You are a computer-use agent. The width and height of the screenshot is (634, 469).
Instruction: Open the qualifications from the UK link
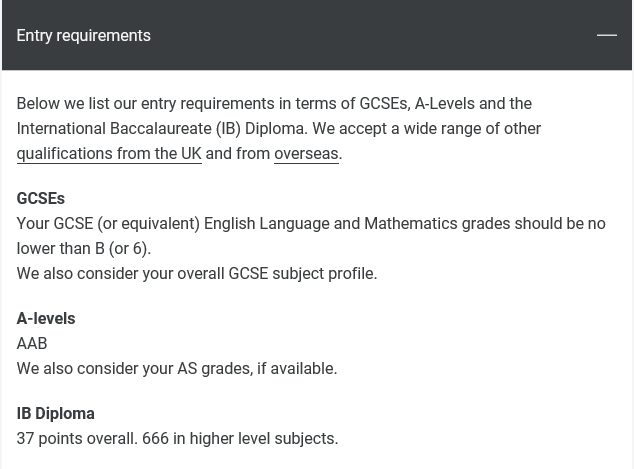[x=109, y=154]
